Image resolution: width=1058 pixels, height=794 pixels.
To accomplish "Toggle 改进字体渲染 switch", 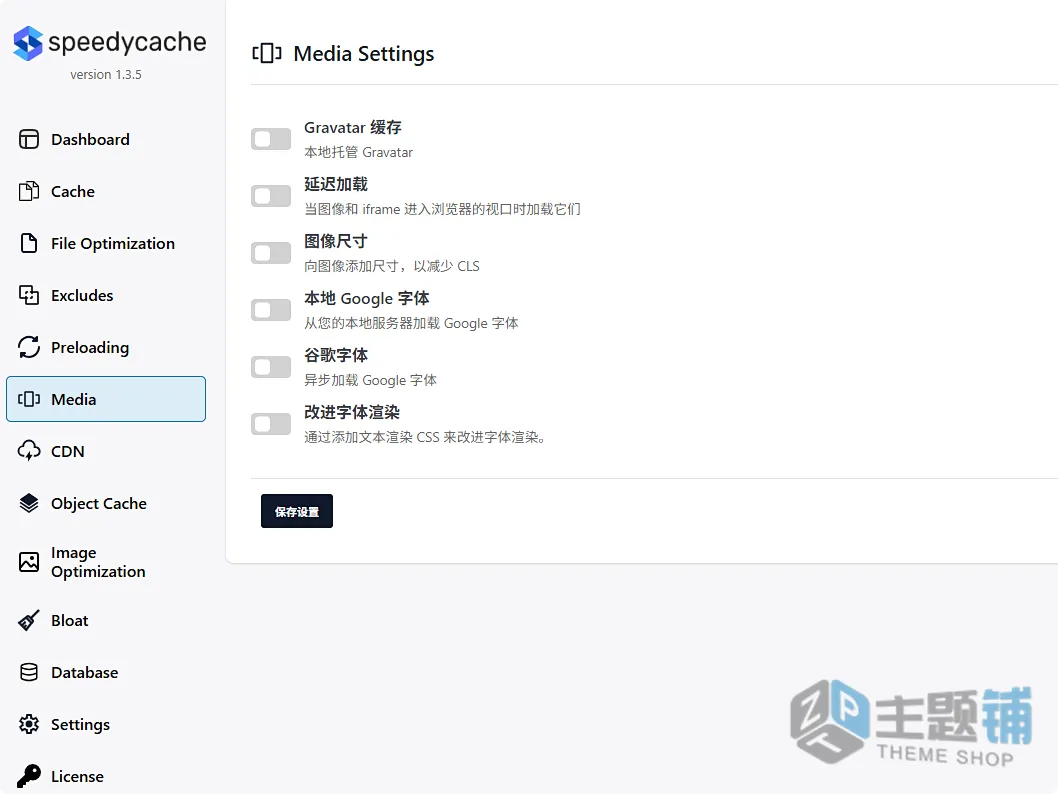I will click(271, 424).
